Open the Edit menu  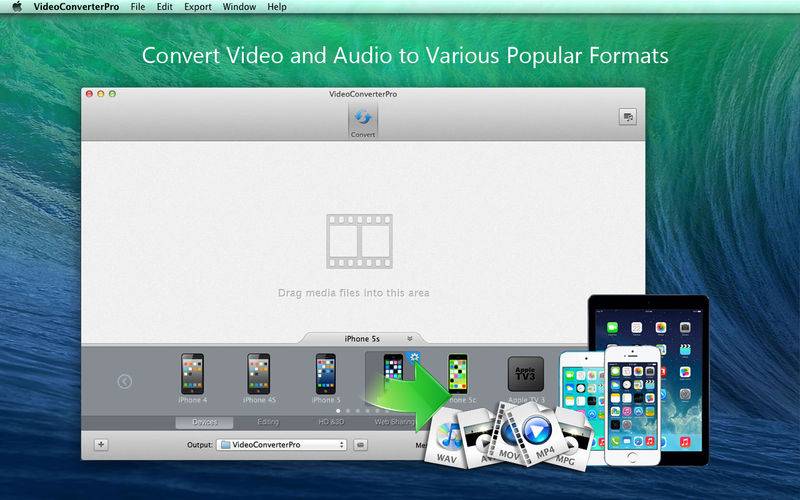click(164, 7)
